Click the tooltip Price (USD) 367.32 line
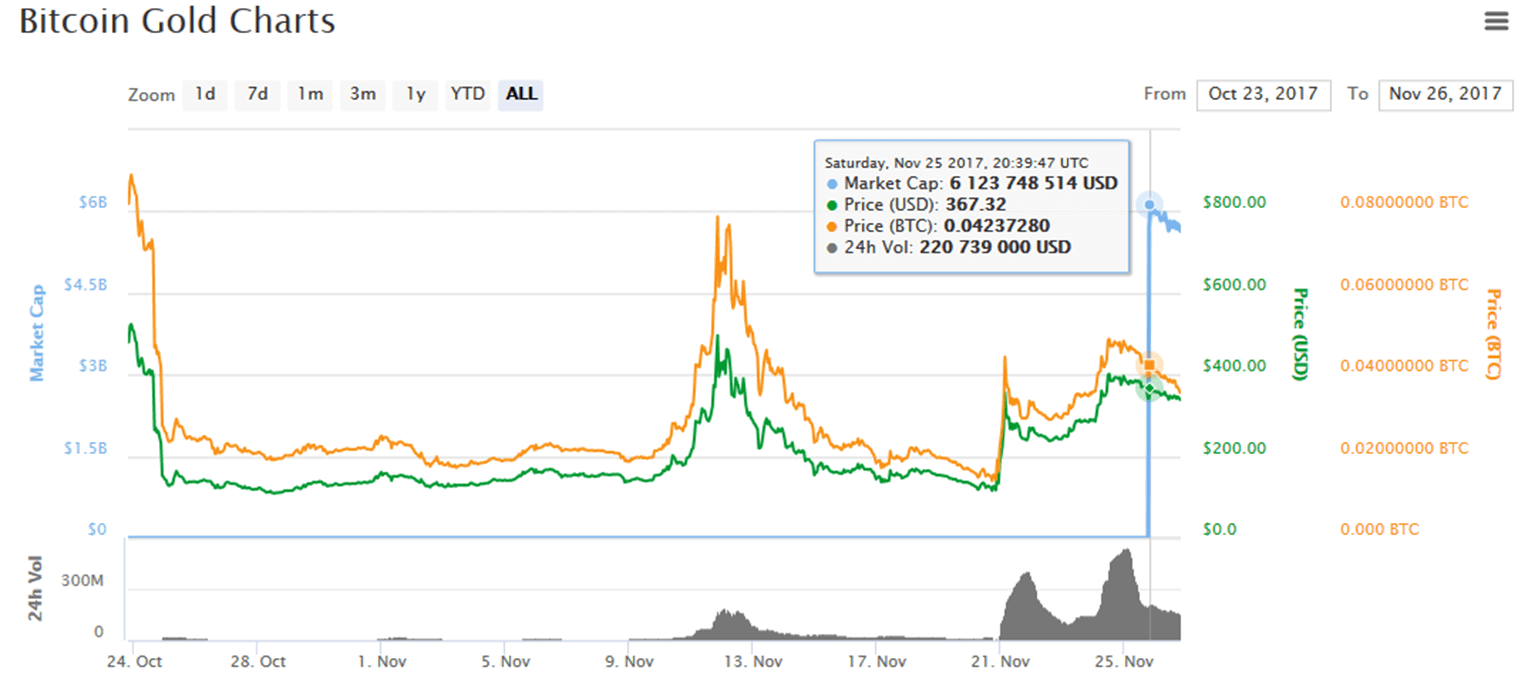 (x=915, y=205)
